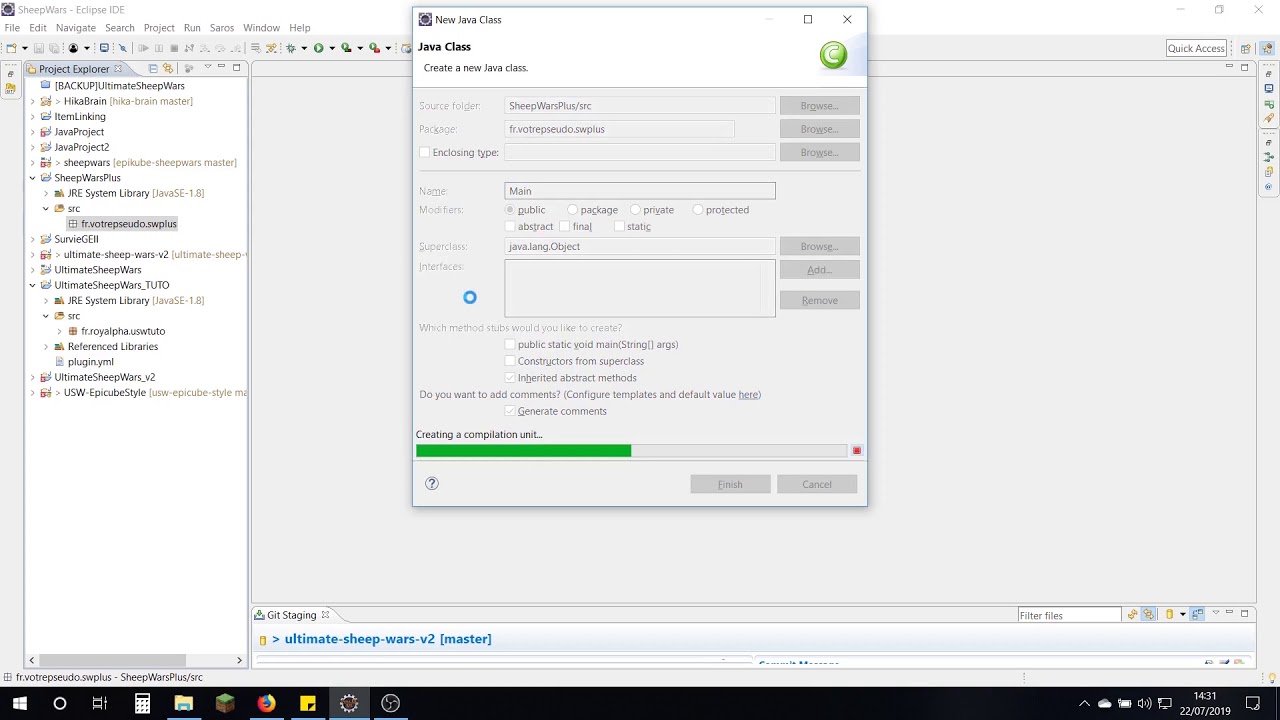The width and height of the screenshot is (1280, 720).
Task: Click the 'here' templates link
Action: (x=748, y=395)
